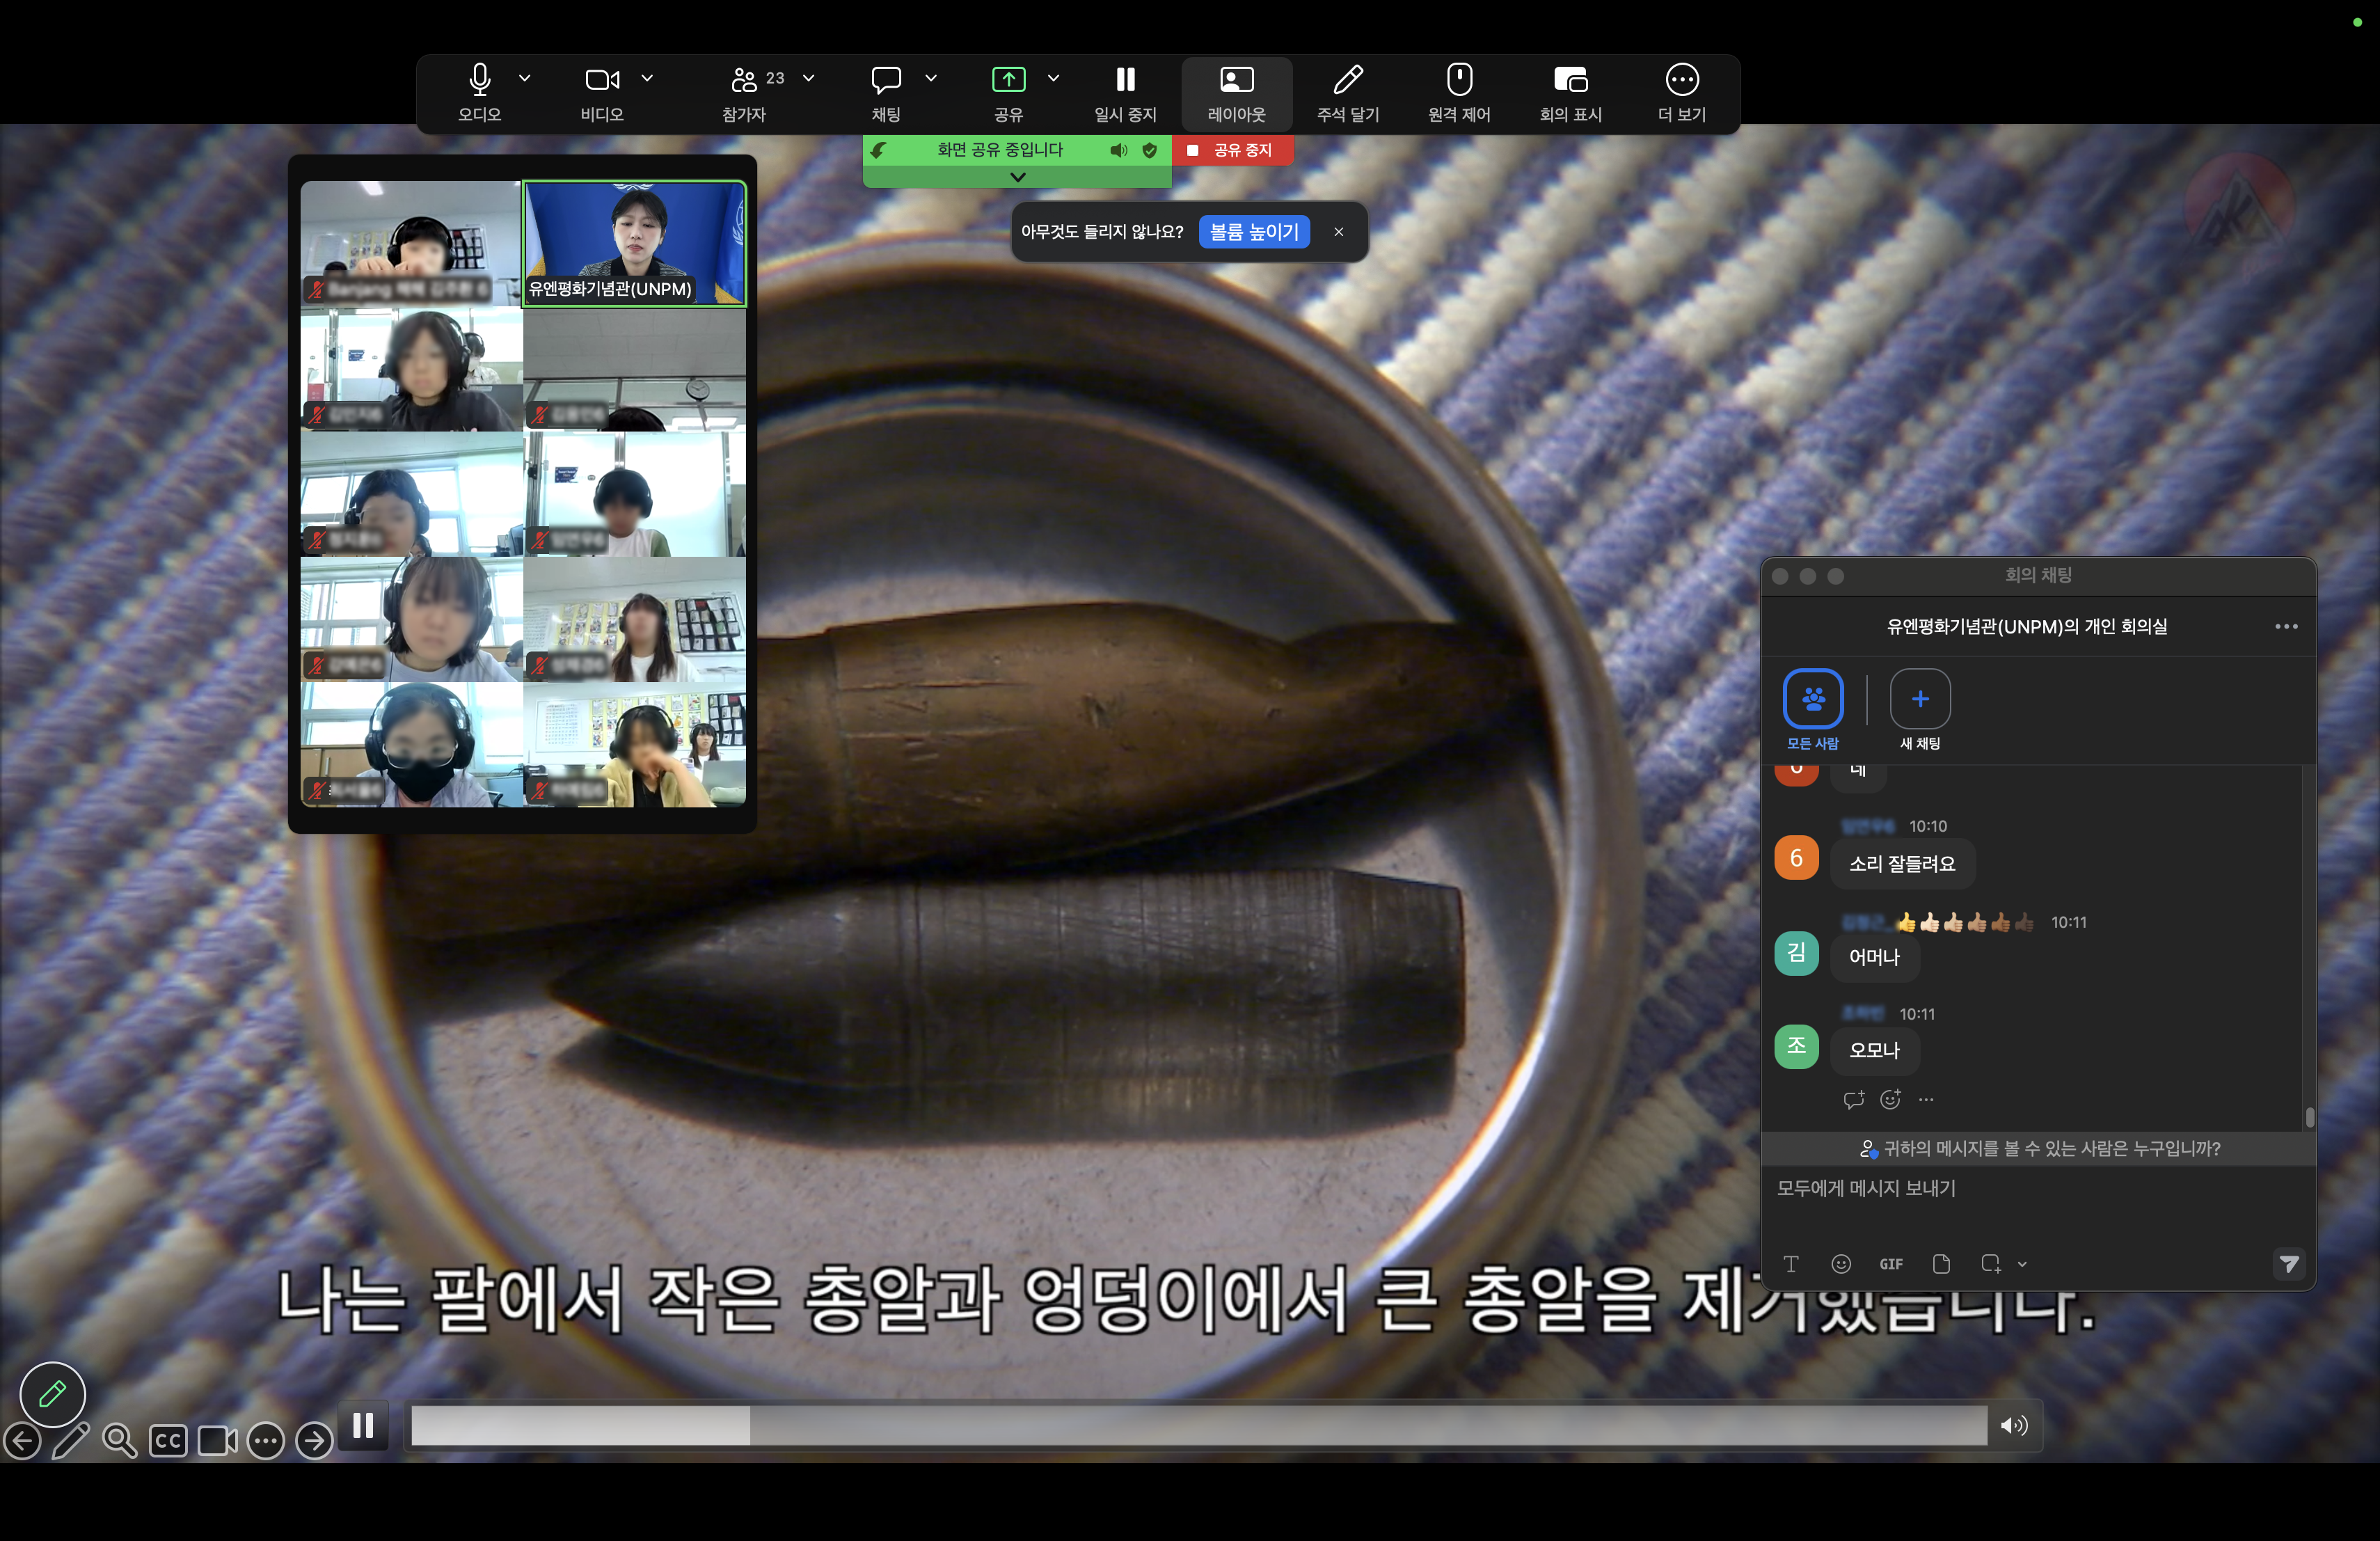
Task: Click the 볼륨 높이기 button
Action: point(1254,232)
